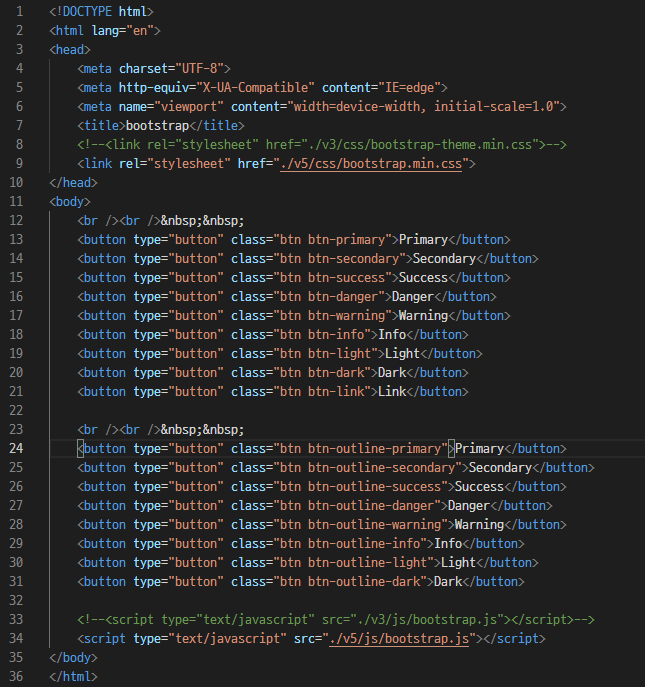Click the 'btn btn-warning' class string
Viewport: 645px width, 687px height.
[332, 315]
